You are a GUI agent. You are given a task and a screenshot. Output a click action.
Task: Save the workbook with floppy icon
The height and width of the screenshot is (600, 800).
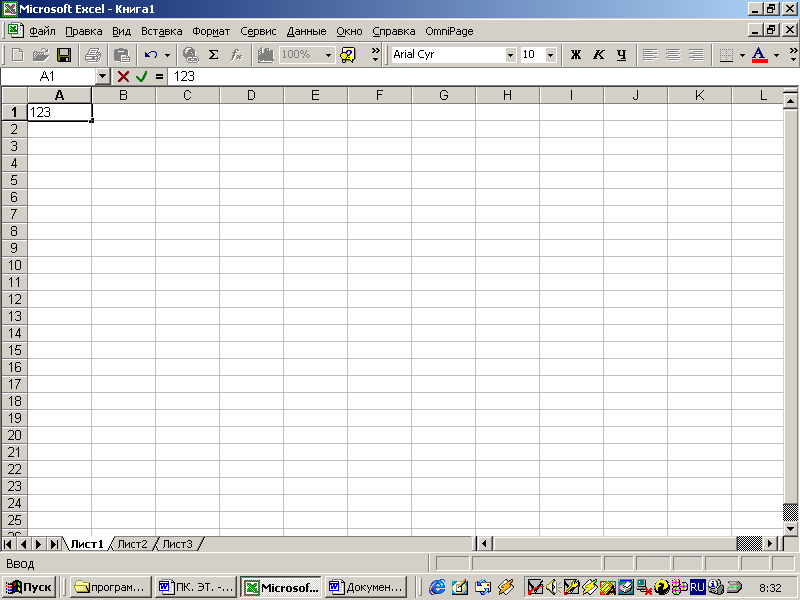(x=64, y=55)
